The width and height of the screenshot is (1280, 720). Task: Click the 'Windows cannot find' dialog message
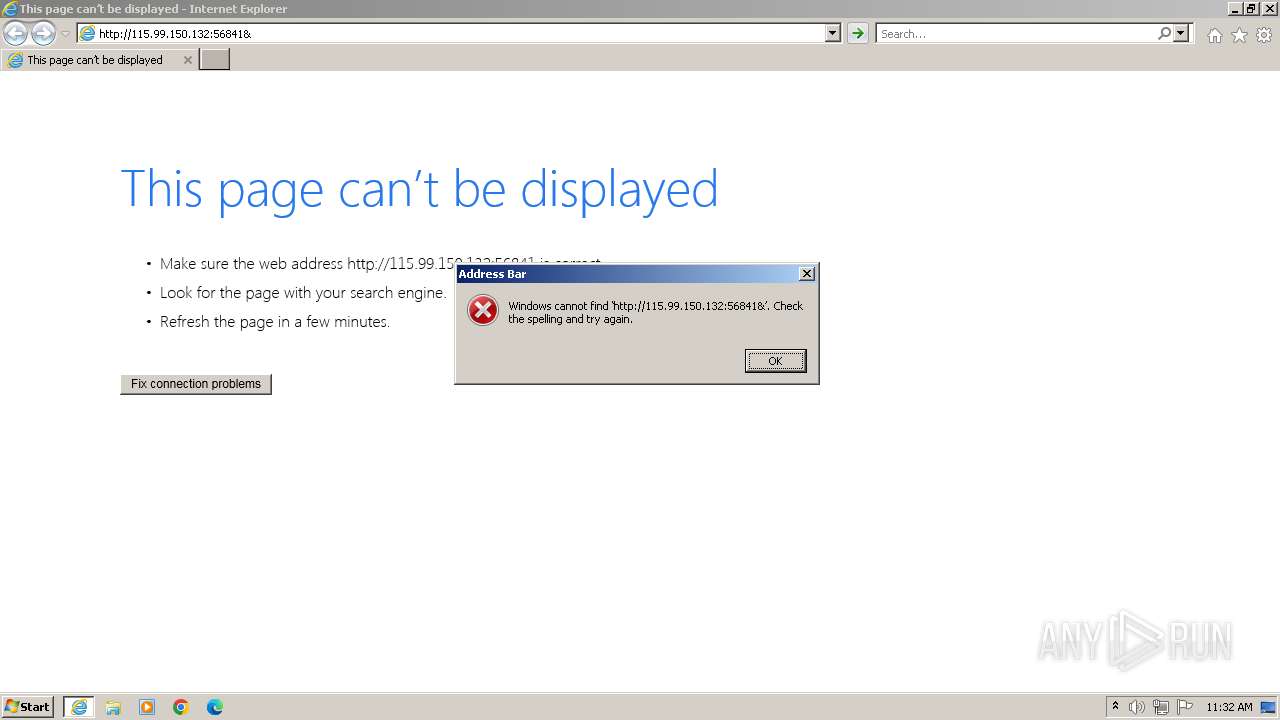[x=655, y=313]
